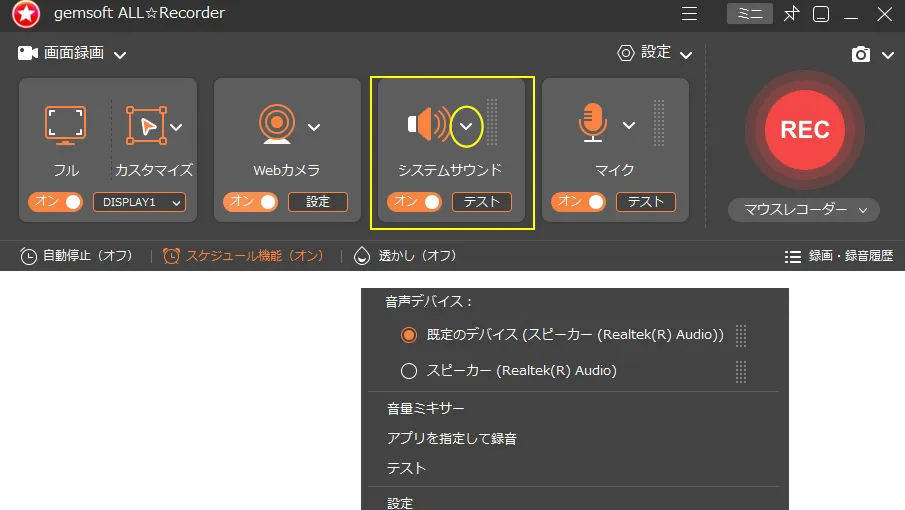Open the hamburger menu in title bar
This screenshot has width=905, height=510.
click(x=689, y=14)
